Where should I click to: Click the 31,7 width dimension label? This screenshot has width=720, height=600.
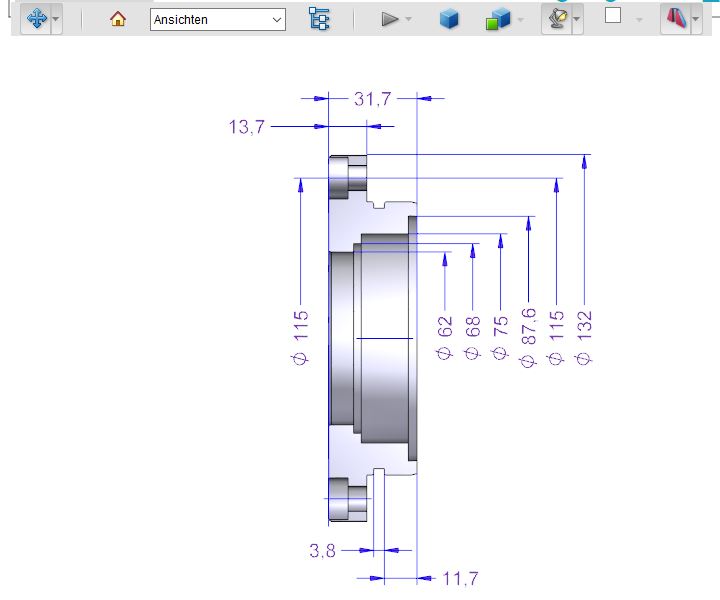point(372,99)
